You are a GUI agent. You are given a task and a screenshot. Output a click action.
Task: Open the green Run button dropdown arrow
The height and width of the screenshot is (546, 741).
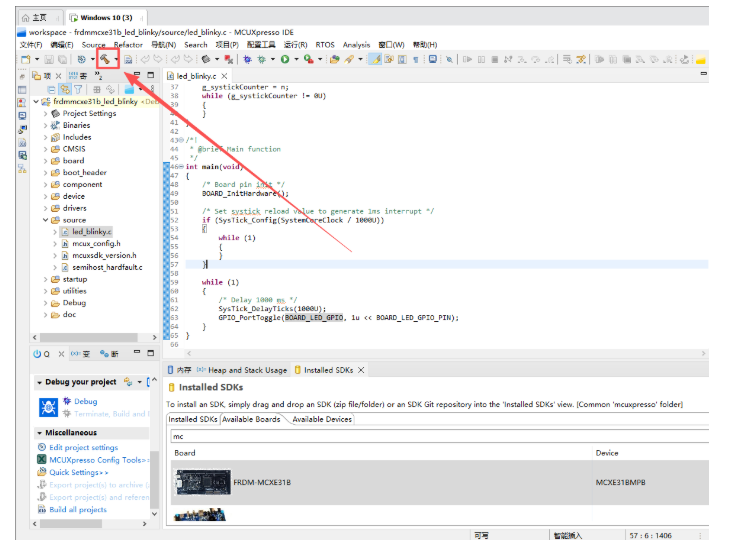pyautogui.click(x=296, y=59)
